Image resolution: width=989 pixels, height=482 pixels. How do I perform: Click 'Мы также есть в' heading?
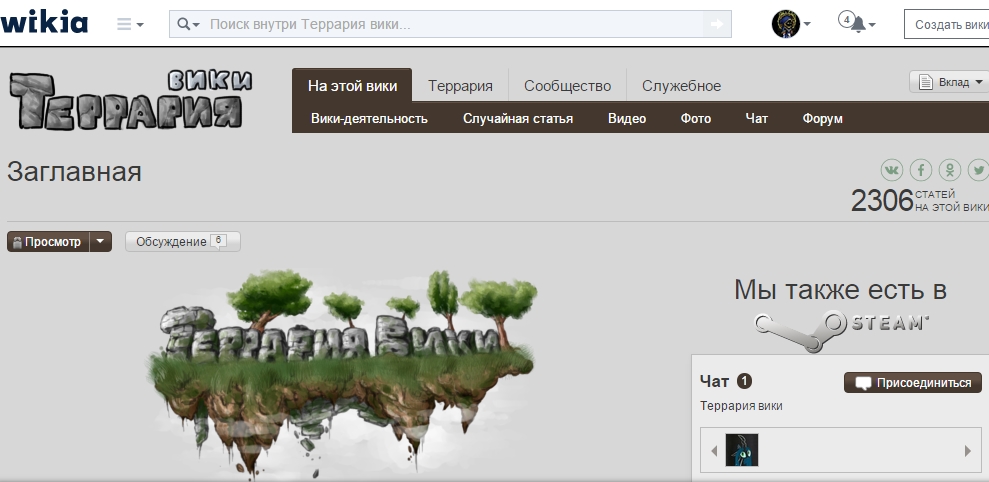pos(840,290)
